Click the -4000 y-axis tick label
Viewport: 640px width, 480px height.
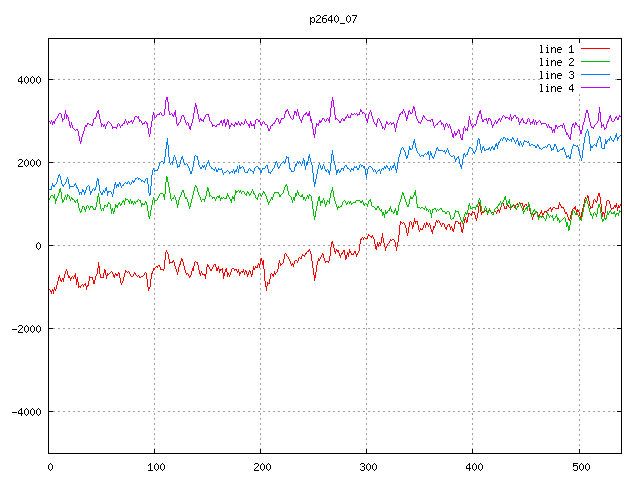coord(25,412)
